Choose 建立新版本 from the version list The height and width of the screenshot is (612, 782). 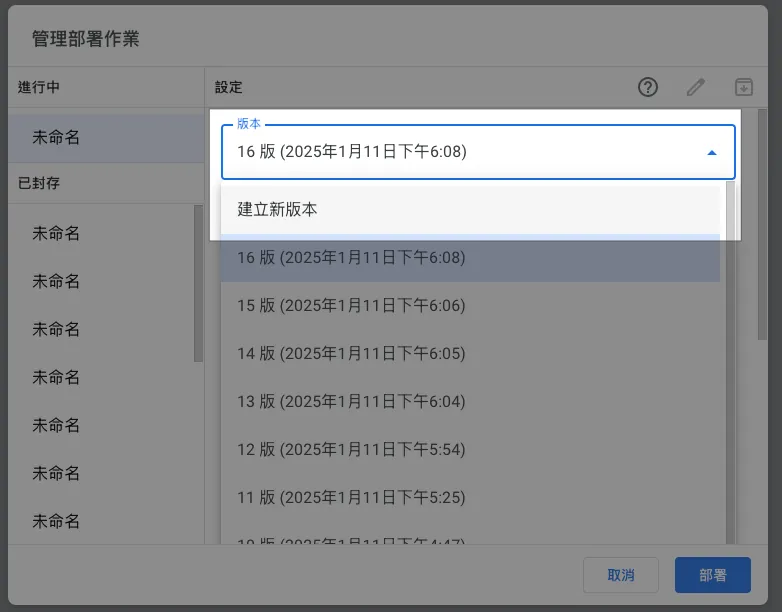tap(470, 209)
